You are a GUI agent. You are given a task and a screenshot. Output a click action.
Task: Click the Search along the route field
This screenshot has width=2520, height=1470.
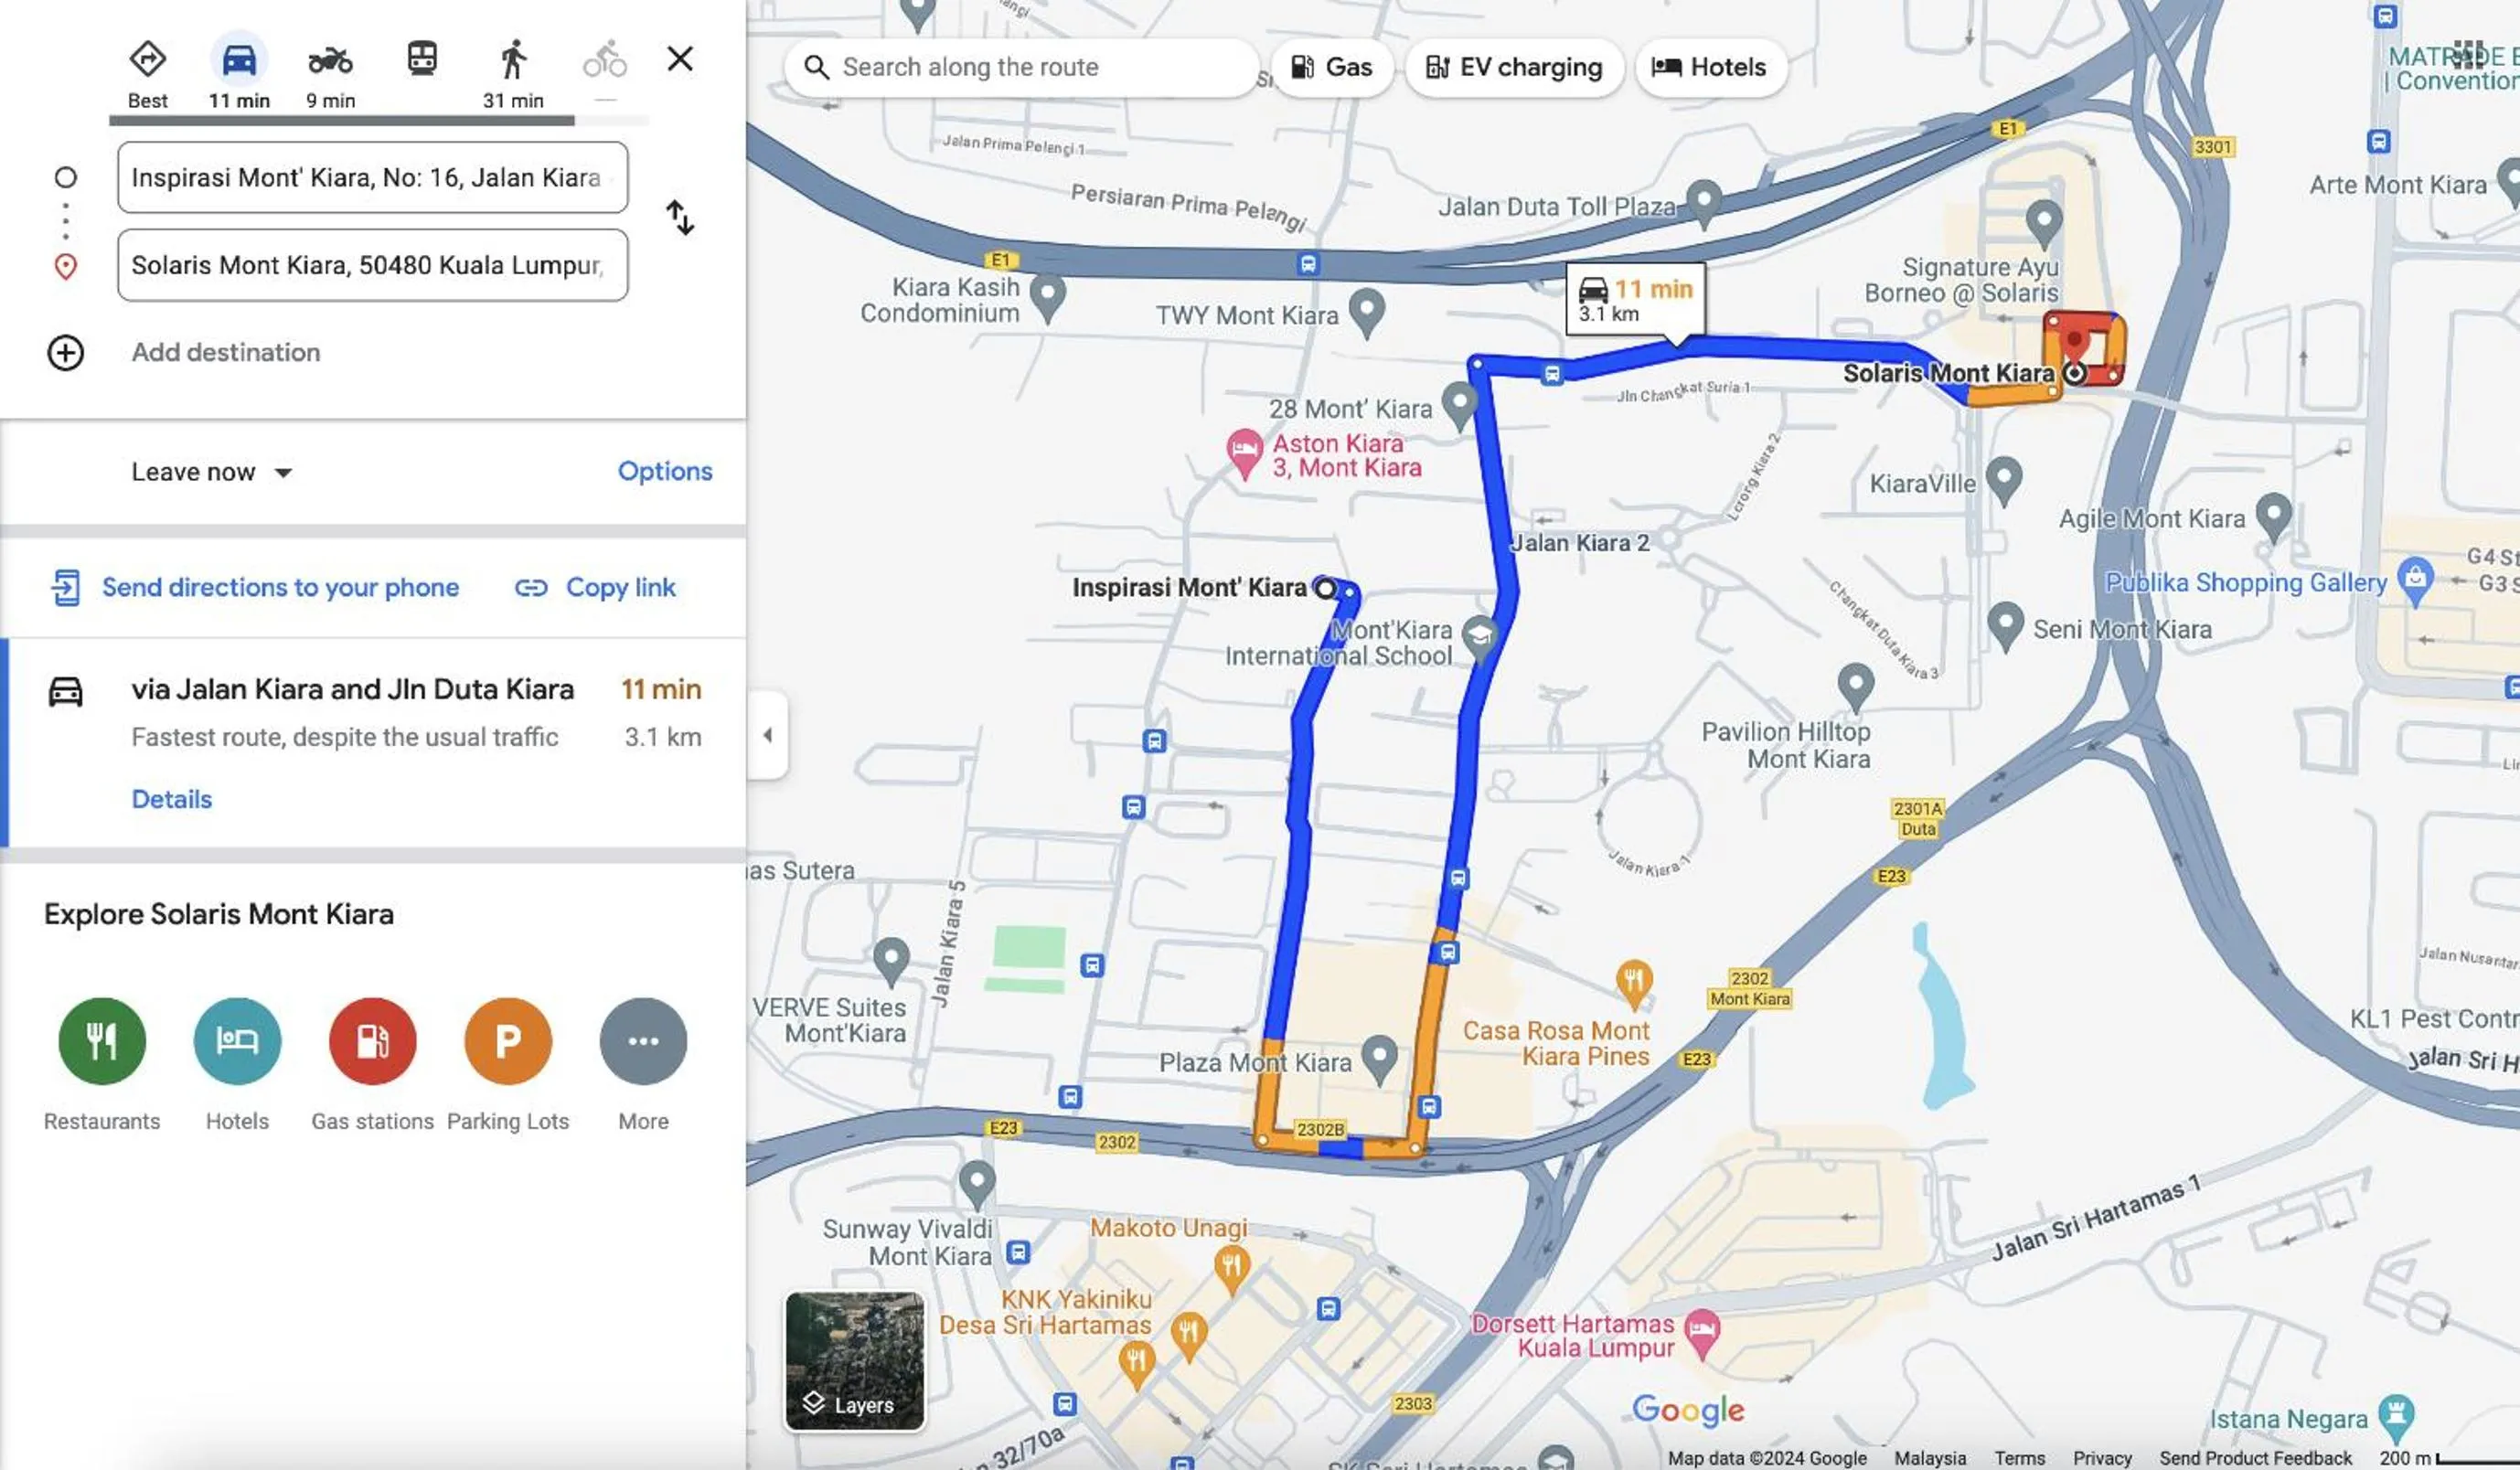tap(1021, 67)
